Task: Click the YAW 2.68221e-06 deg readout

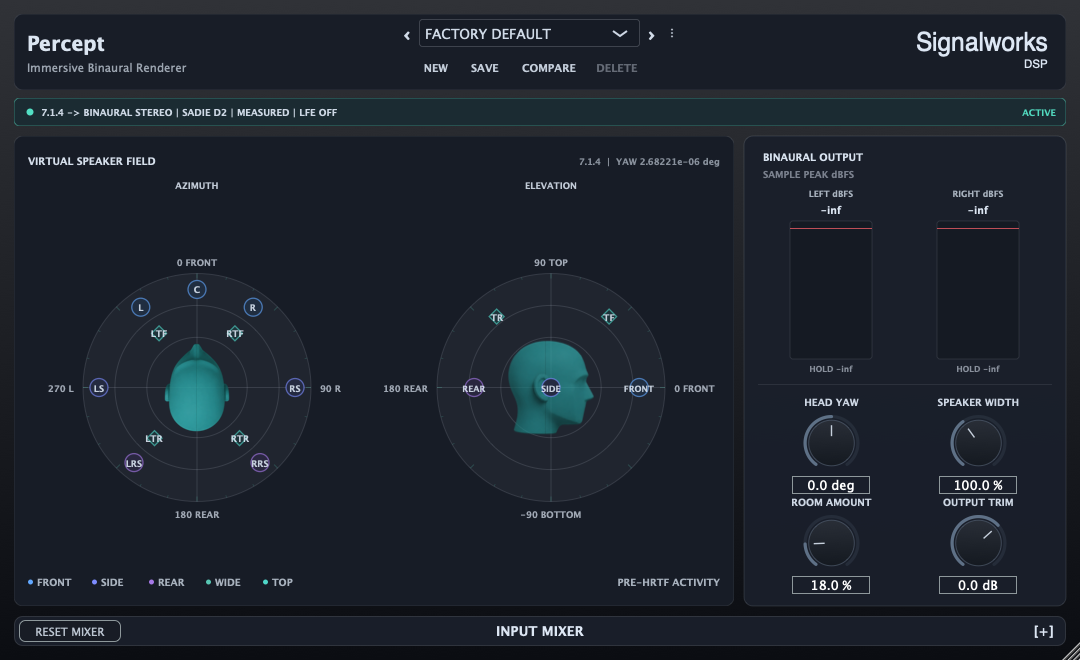Action: pos(667,162)
